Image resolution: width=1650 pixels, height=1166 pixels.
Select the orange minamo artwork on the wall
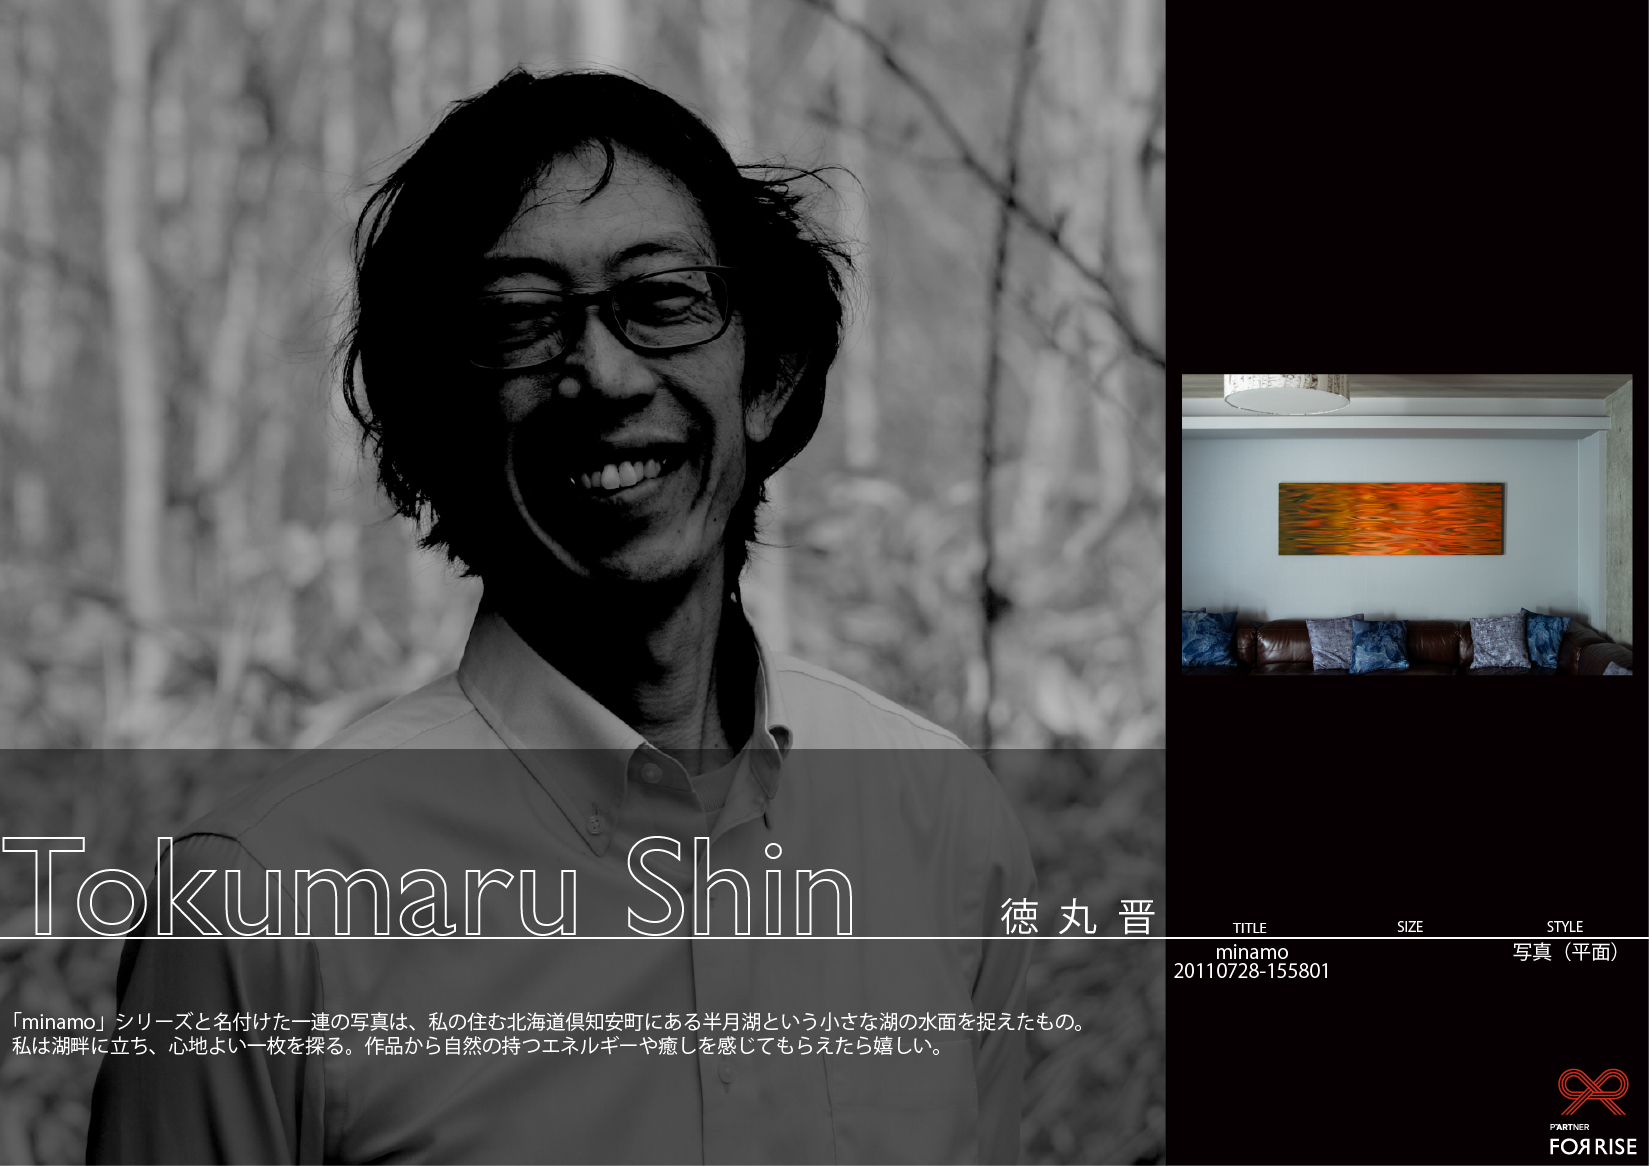1391,519
